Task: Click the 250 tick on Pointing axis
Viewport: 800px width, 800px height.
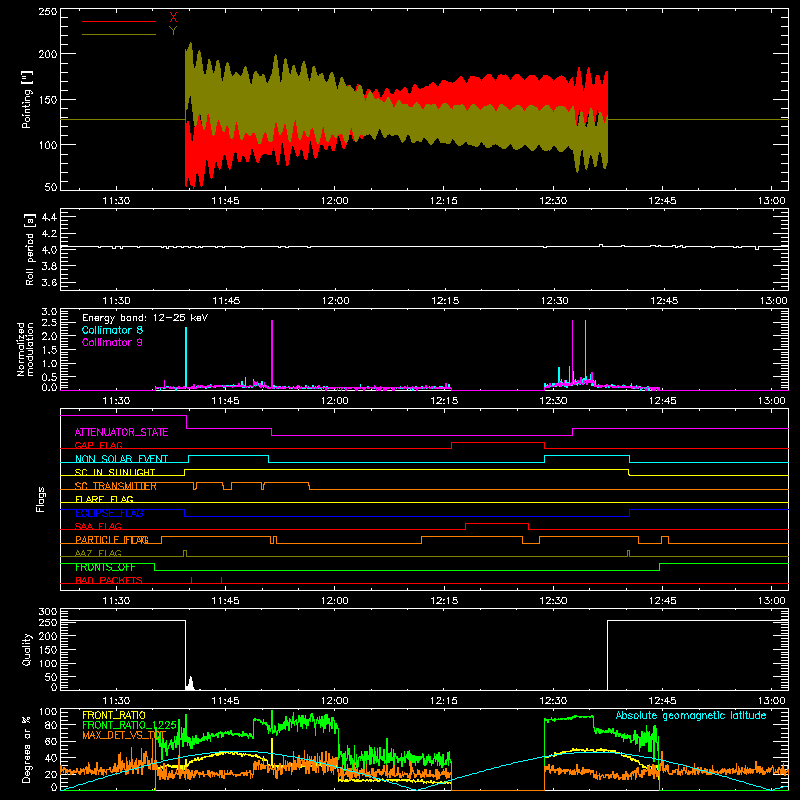Action: pos(47,12)
